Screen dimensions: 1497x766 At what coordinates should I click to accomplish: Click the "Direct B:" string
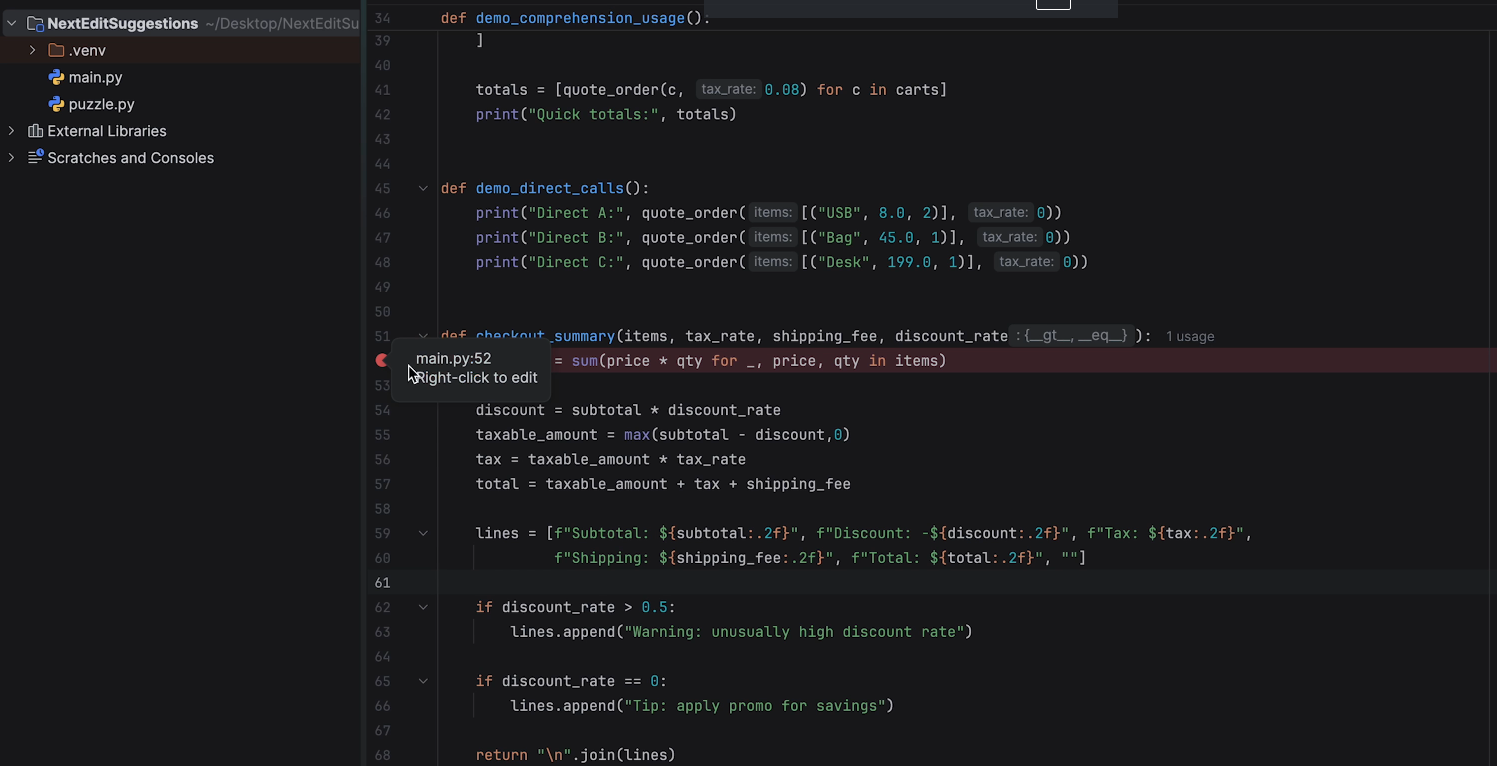coord(576,237)
